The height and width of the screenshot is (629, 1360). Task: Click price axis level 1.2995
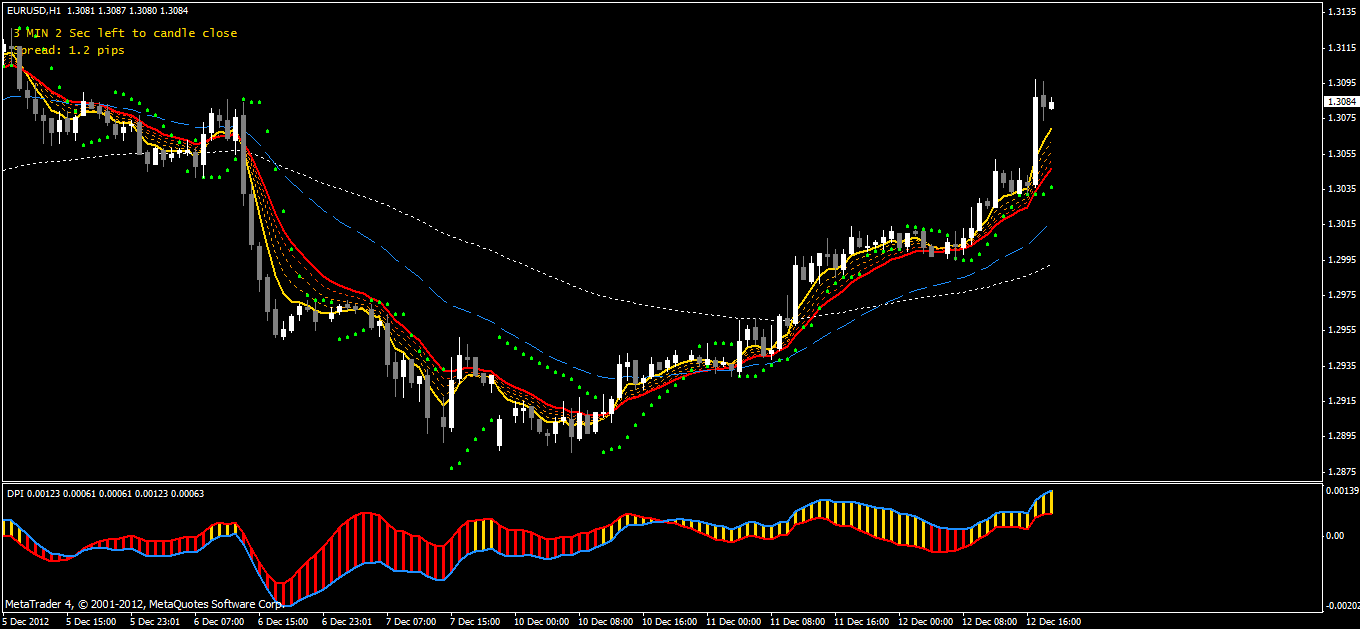click(1341, 260)
